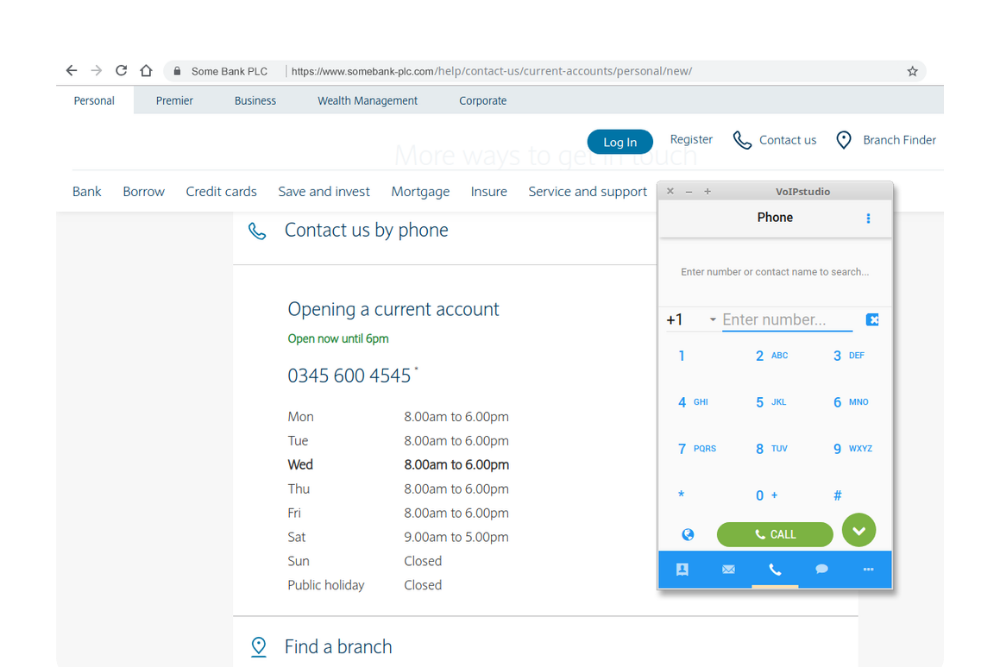The height and width of the screenshot is (667, 1000).
Task: Click the backspace icon beside number field
Action: pyautogui.click(x=872, y=320)
